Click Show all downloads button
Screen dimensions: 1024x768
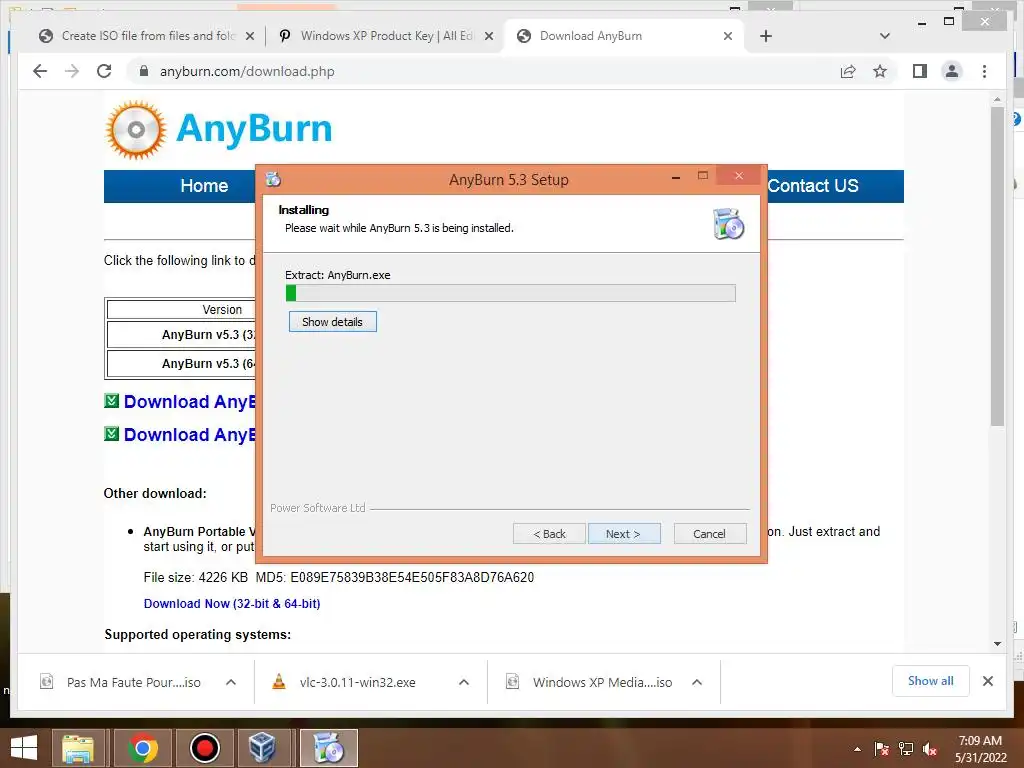pos(931,681)
